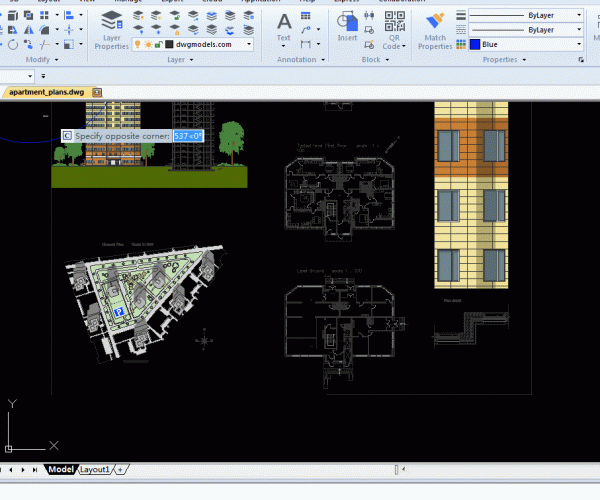
Task: Select the Trim tool
Action: pos(44,45)
